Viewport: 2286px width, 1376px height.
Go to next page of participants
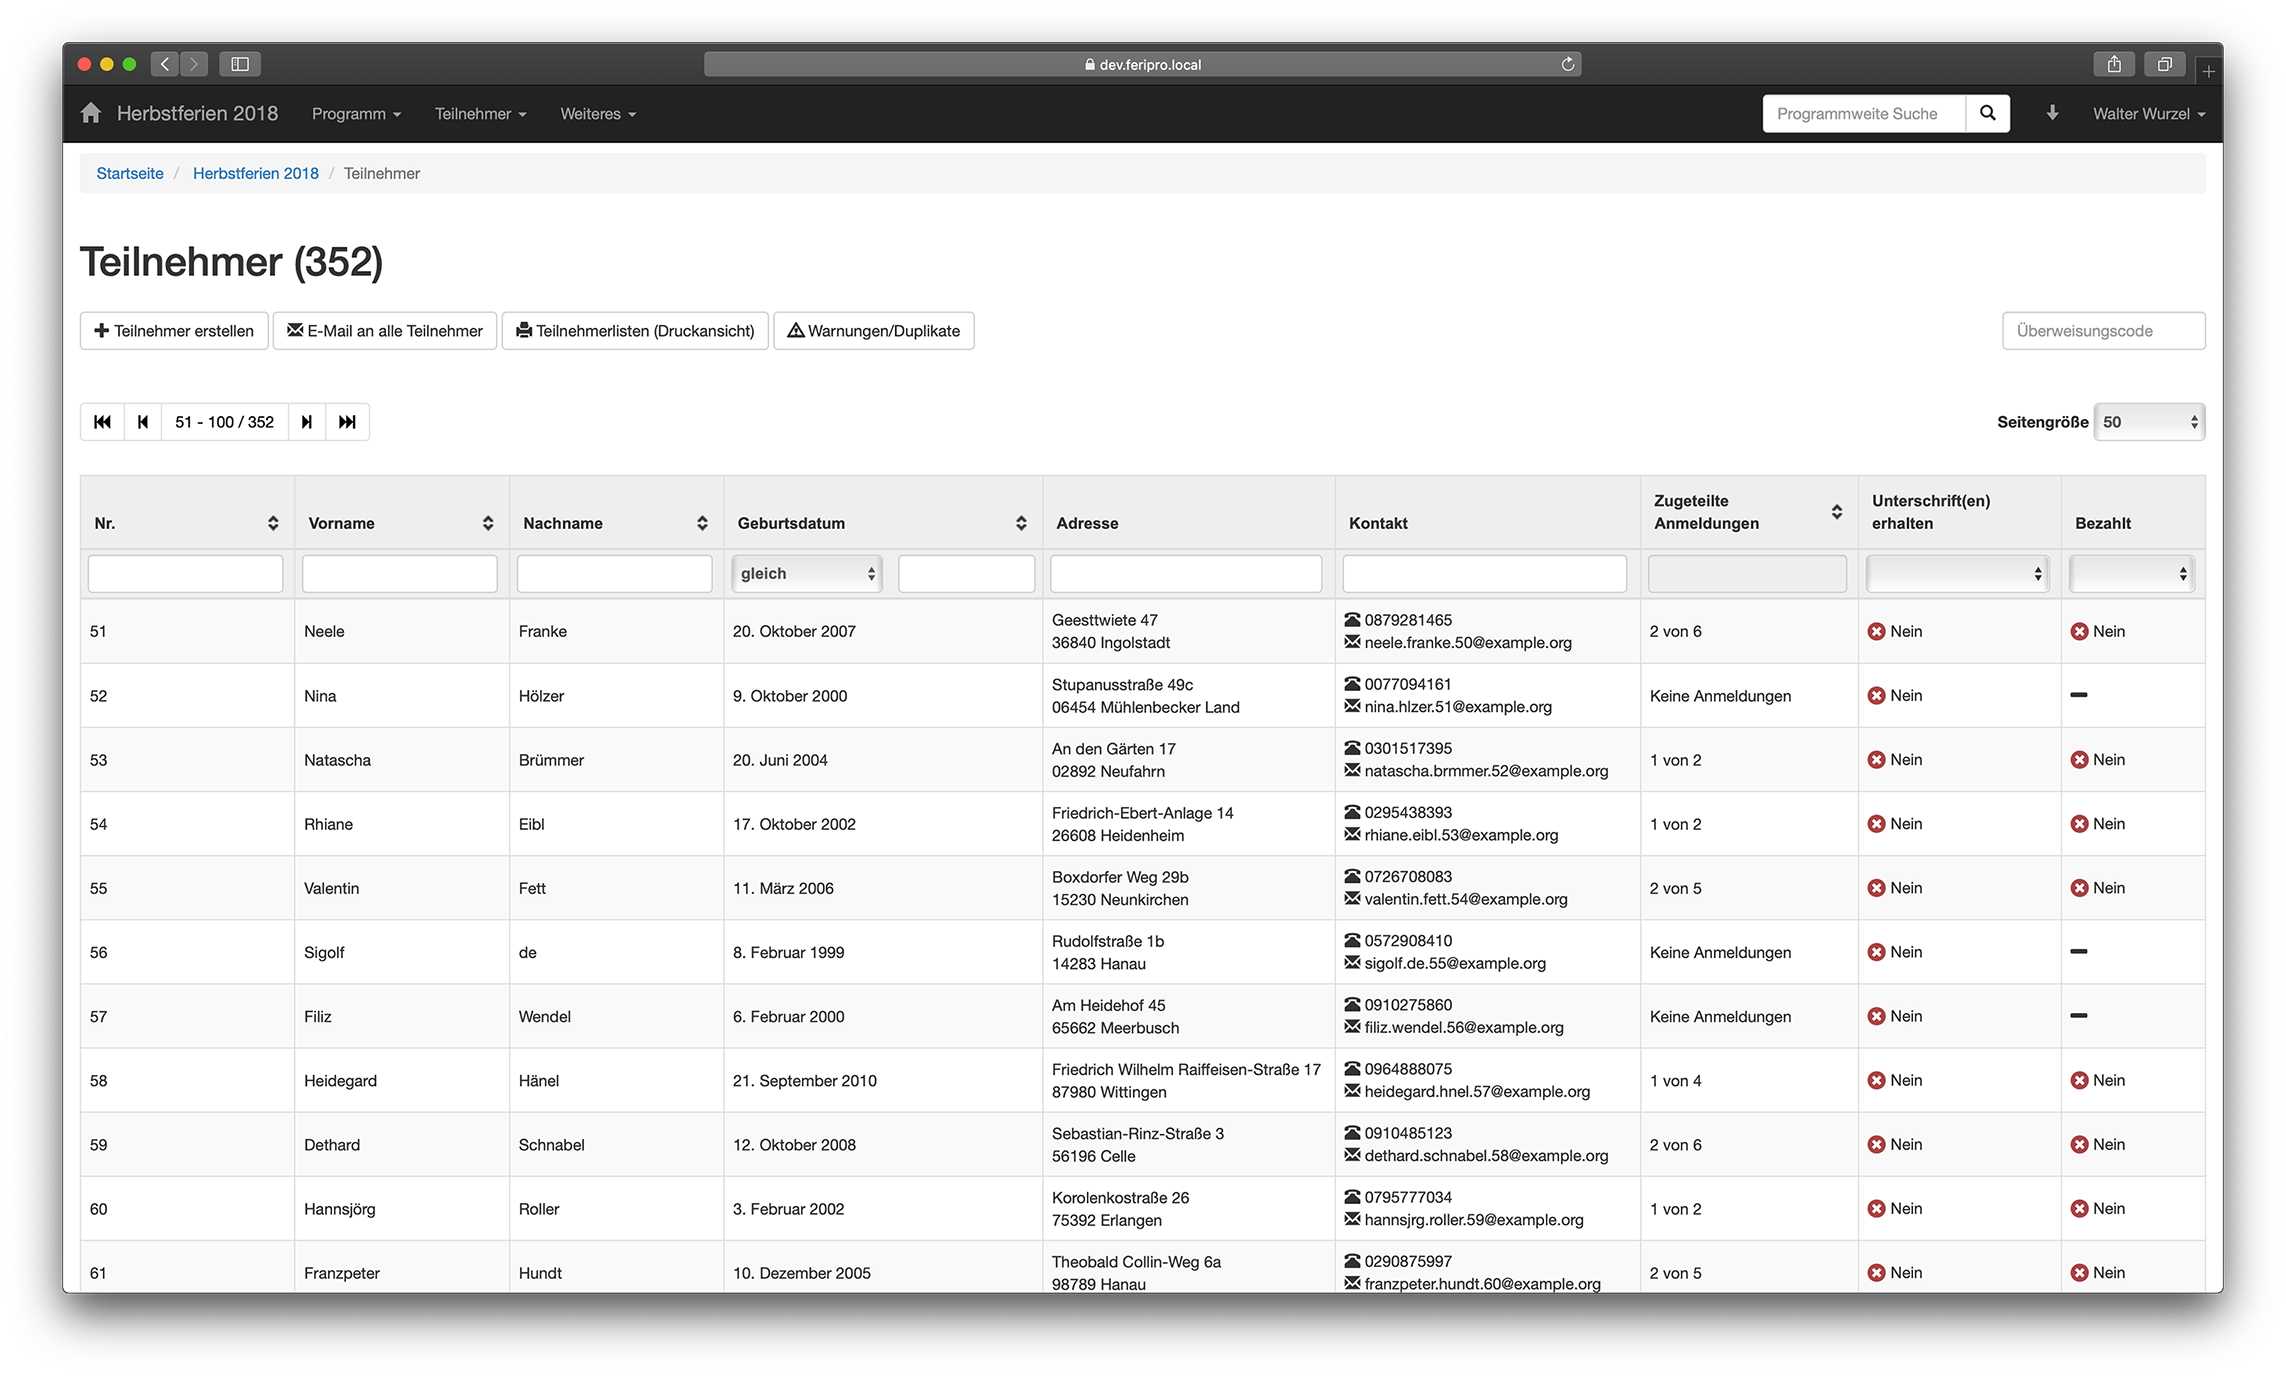pyautogui.click(x=307, y=422)
